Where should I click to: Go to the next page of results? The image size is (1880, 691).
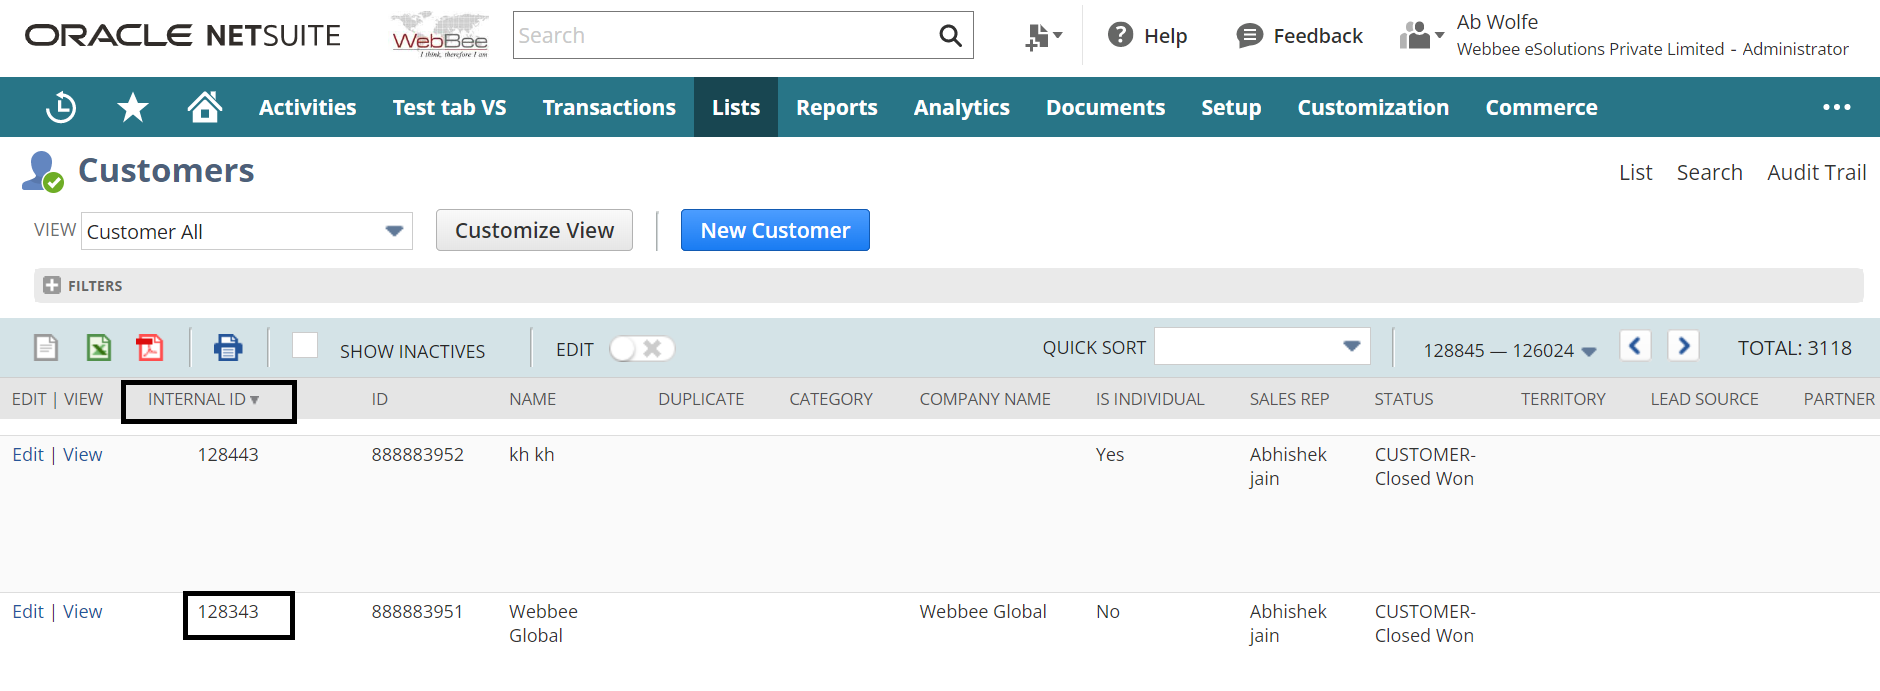(1683, 346)
